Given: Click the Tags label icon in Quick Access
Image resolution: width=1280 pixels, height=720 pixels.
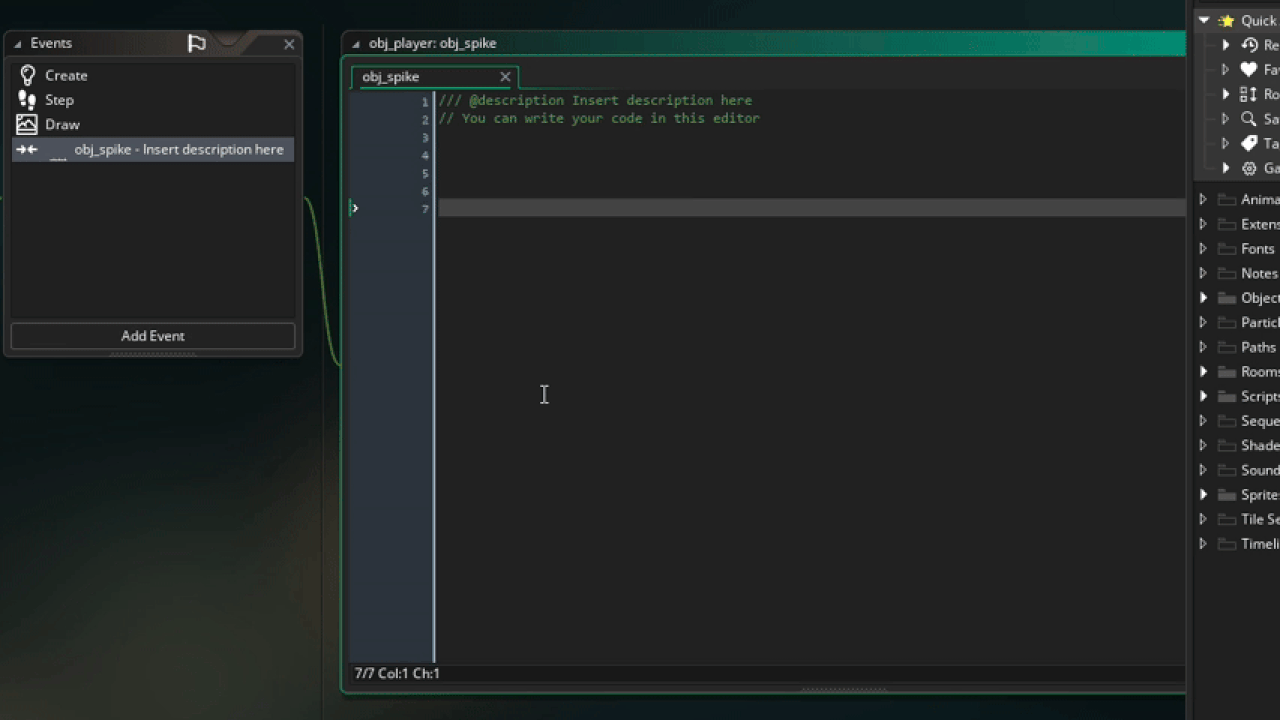Looking at the screenshot, I should point(1249,143).
